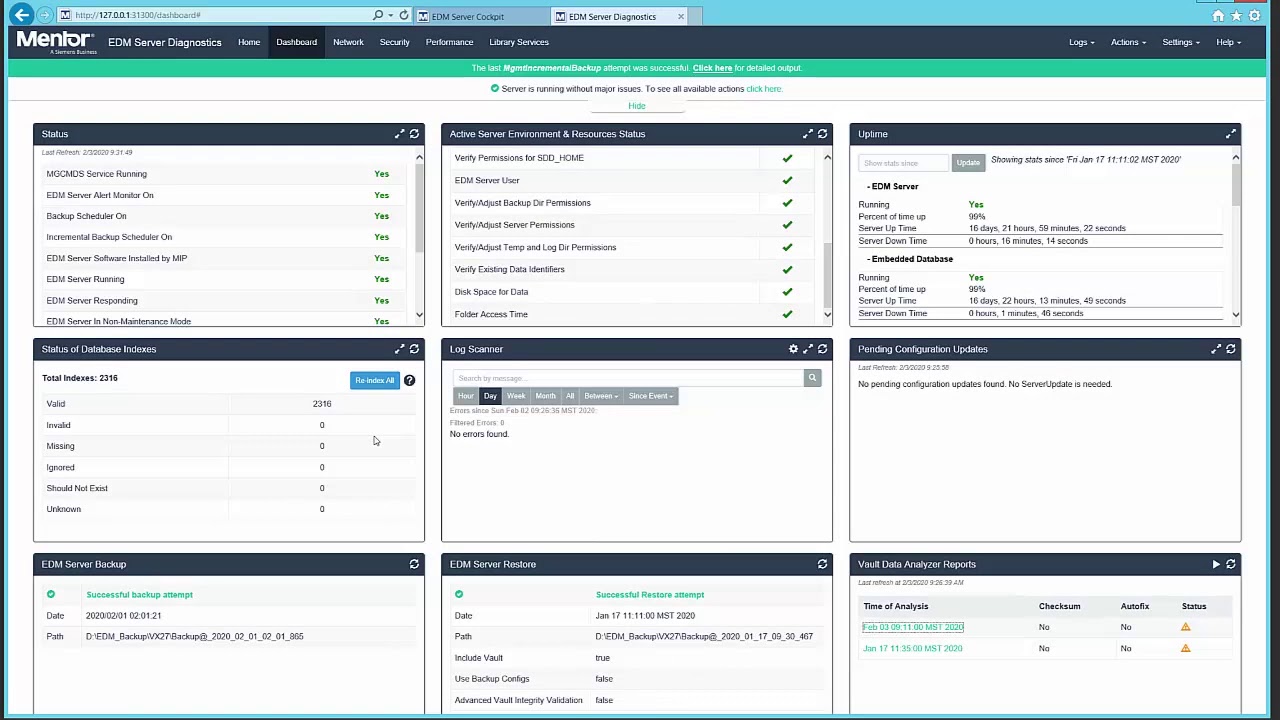Refresh EDM Server Backup panel
Screen dimensions: 1280x720
414,564
